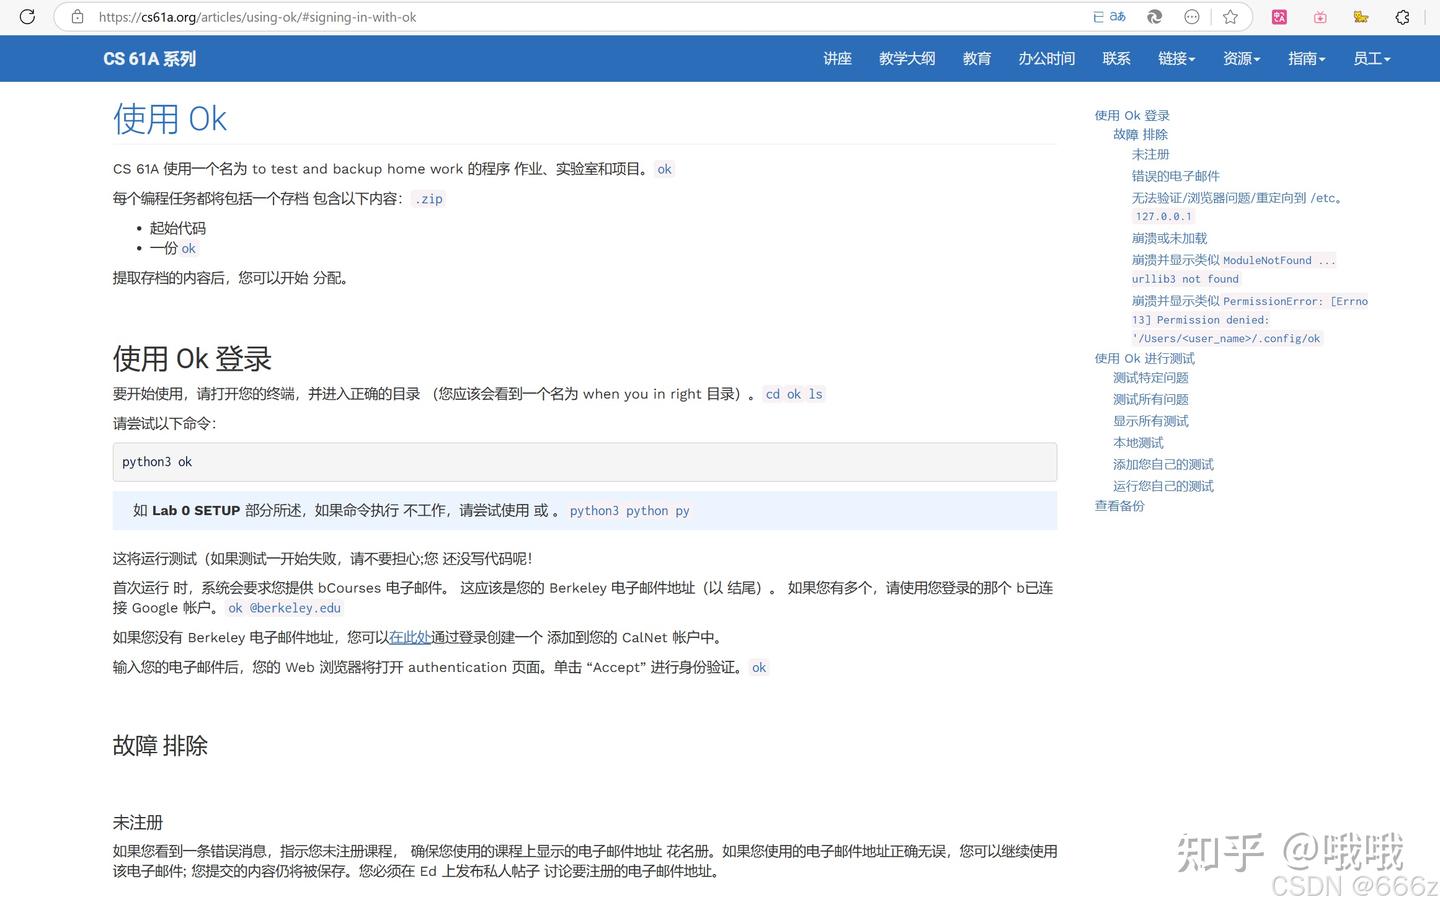The width and height of the screenshot is (1440, 910).
Task: Click the lock icon in the address bar
Action: [x=77, y=17]
